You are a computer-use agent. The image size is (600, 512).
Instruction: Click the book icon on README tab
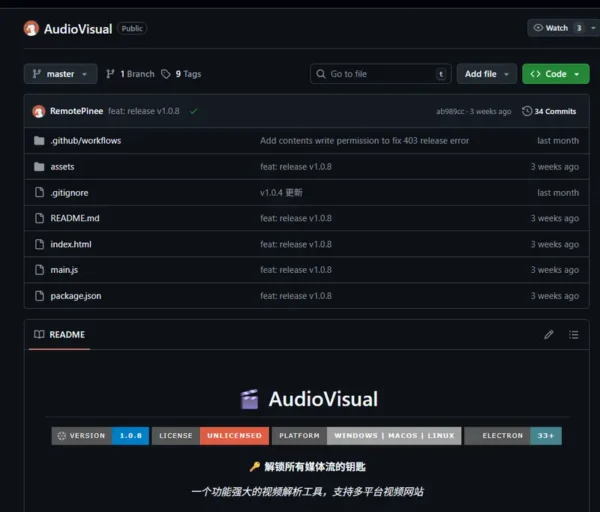click(x=39, y=334)
